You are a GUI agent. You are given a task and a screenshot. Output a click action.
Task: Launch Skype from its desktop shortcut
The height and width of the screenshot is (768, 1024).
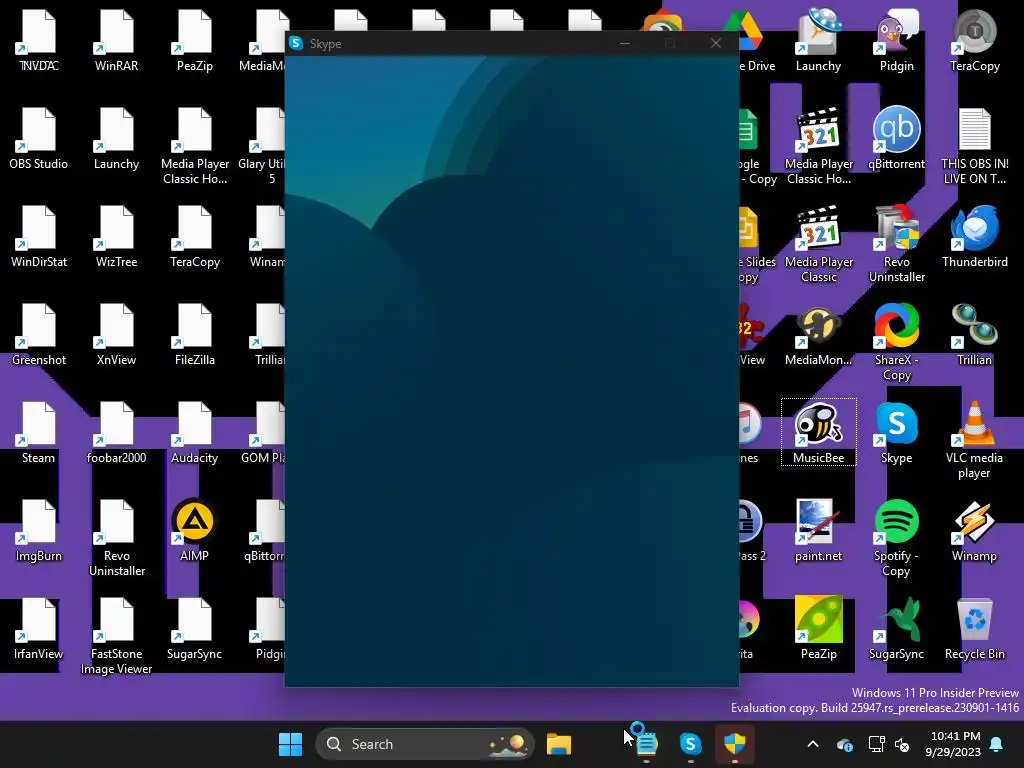[x=897, y=432]
